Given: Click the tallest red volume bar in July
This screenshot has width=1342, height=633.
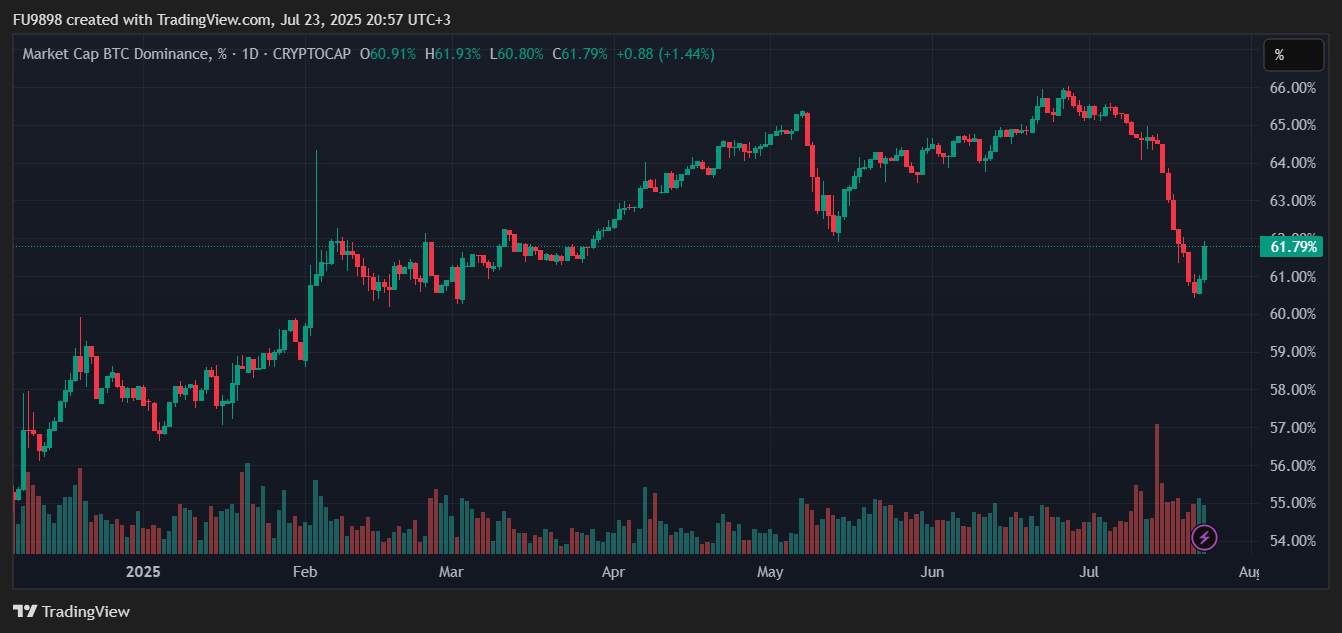Looking at the screenshot, I should tap(1157, 490).
